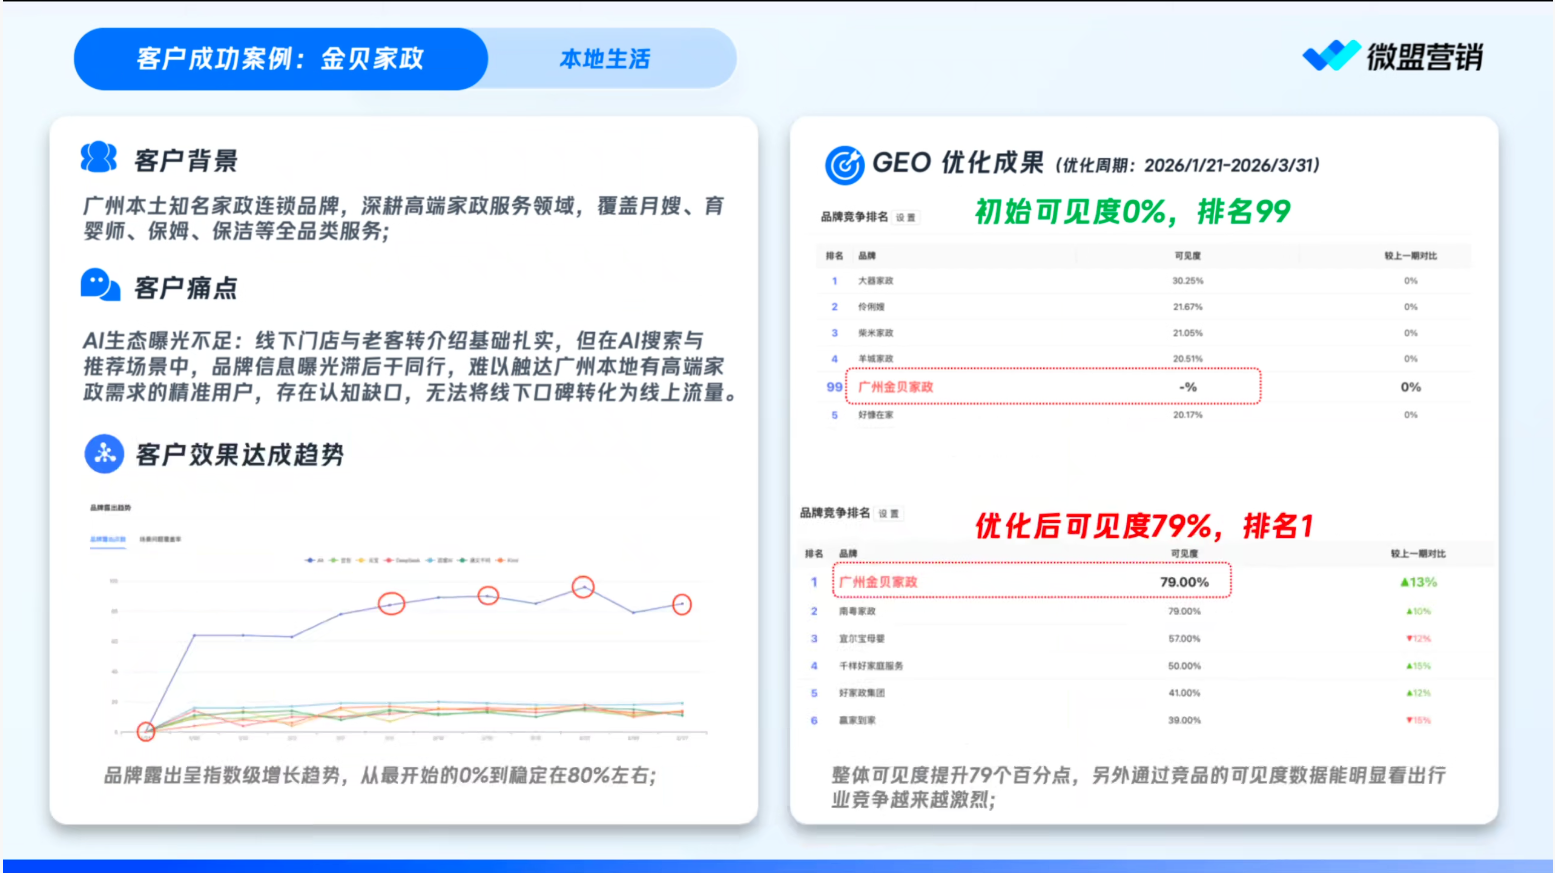Click 羊城家政 row in upper table

(1143, 359)
